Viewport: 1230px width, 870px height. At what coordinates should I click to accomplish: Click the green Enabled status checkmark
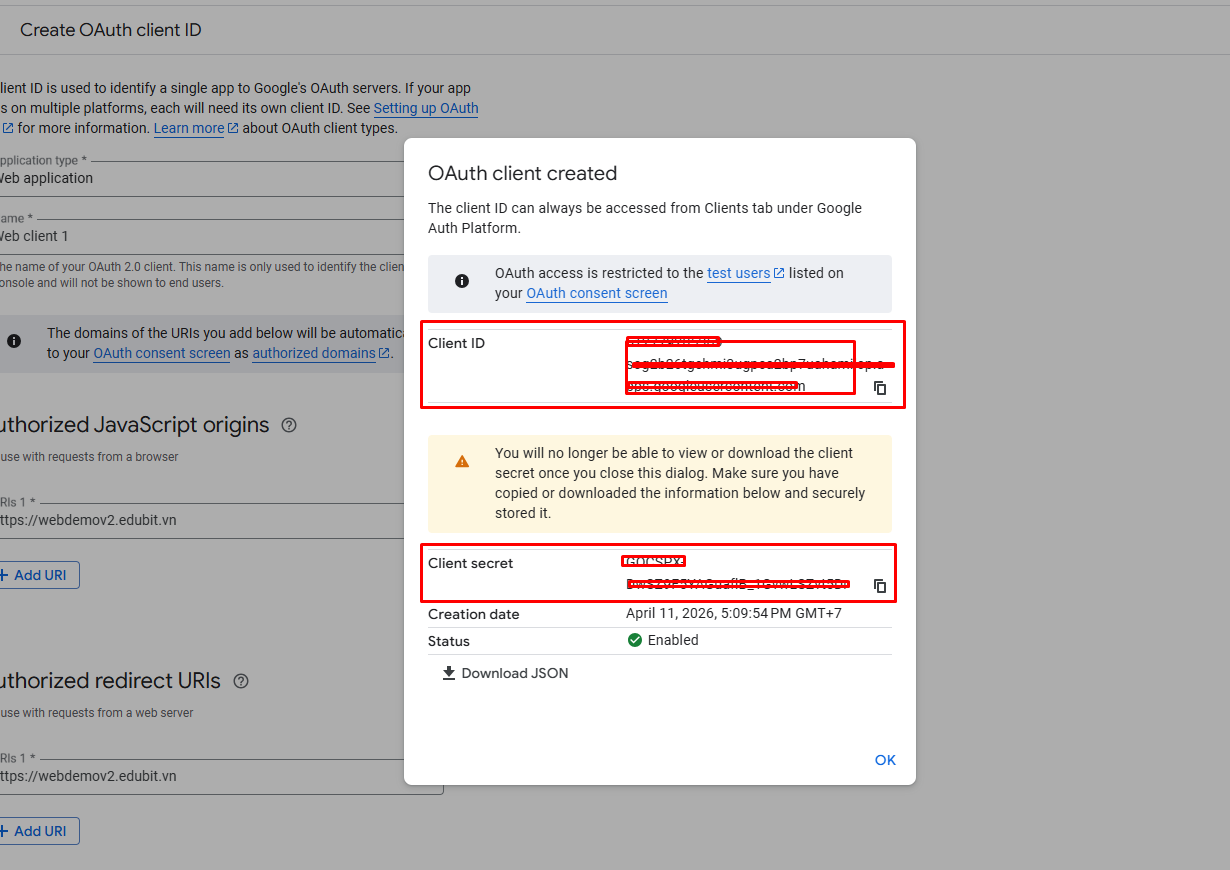pos(635,640)
